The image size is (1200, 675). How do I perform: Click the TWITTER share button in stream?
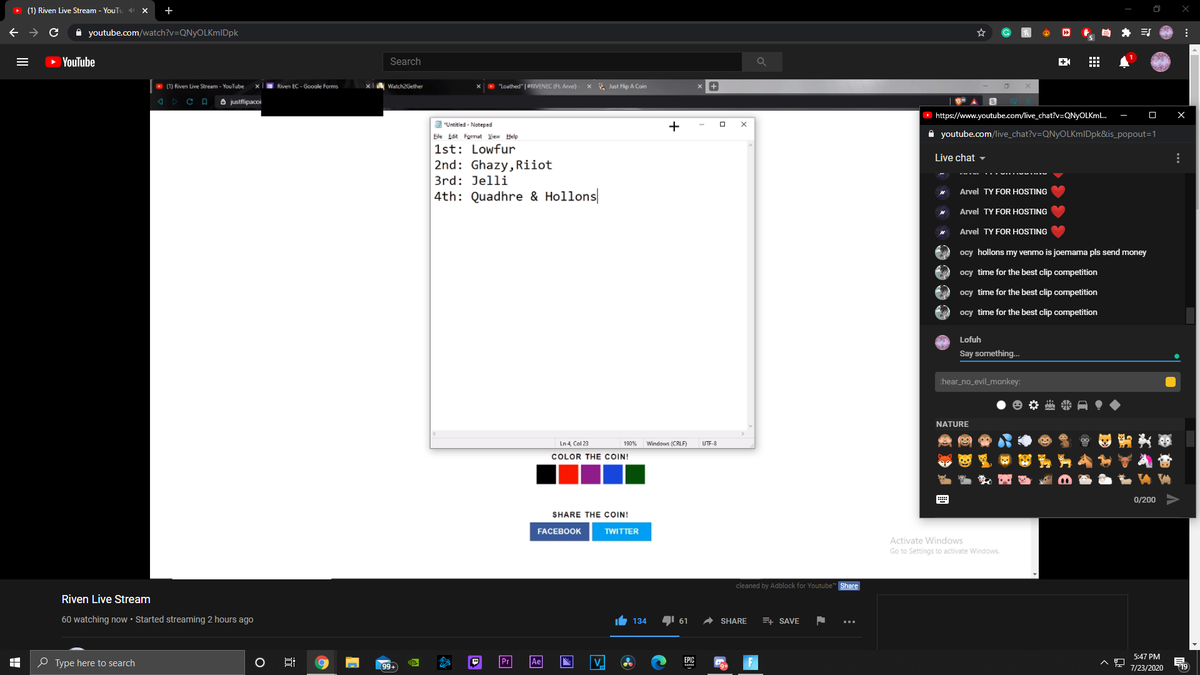tap(621, 531)
